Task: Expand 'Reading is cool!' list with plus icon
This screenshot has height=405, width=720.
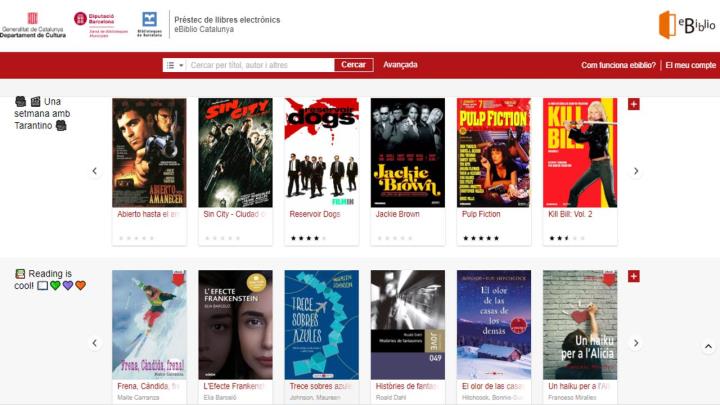Action: point(634,276)
